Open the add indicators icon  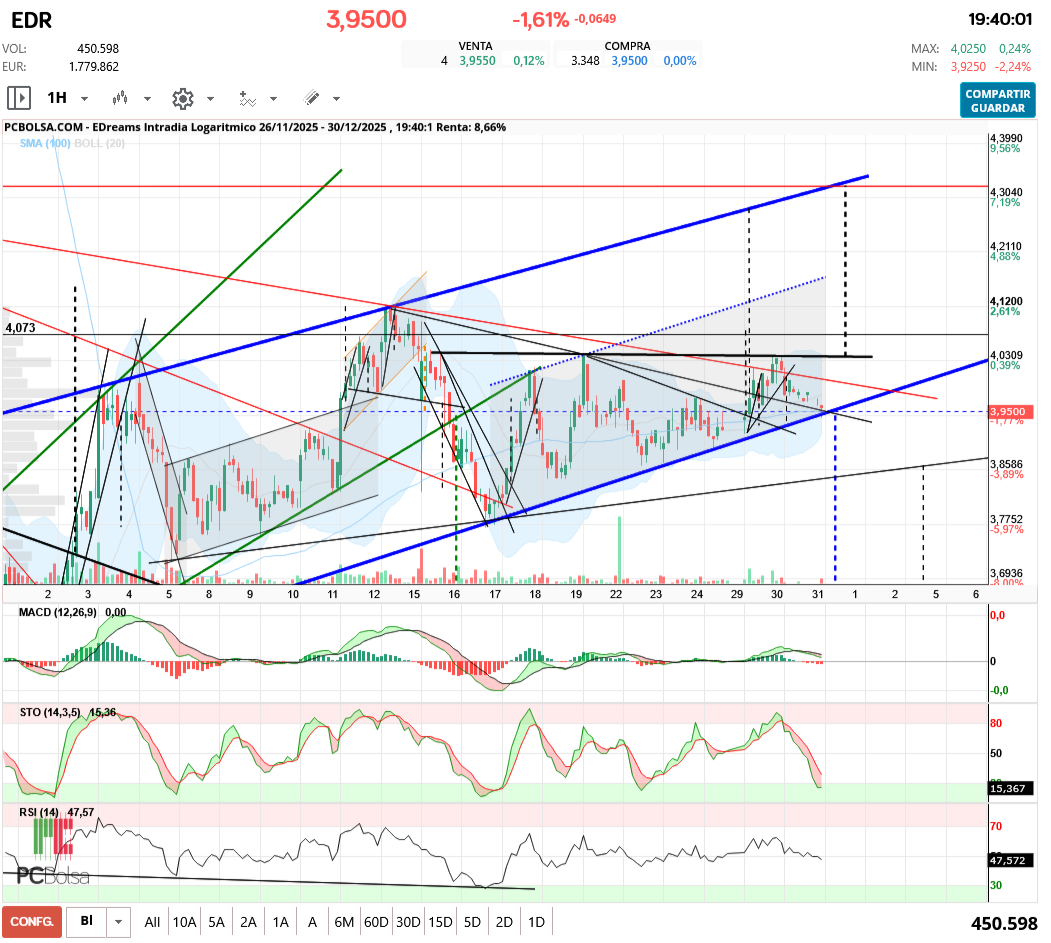[x=247, y=99]
